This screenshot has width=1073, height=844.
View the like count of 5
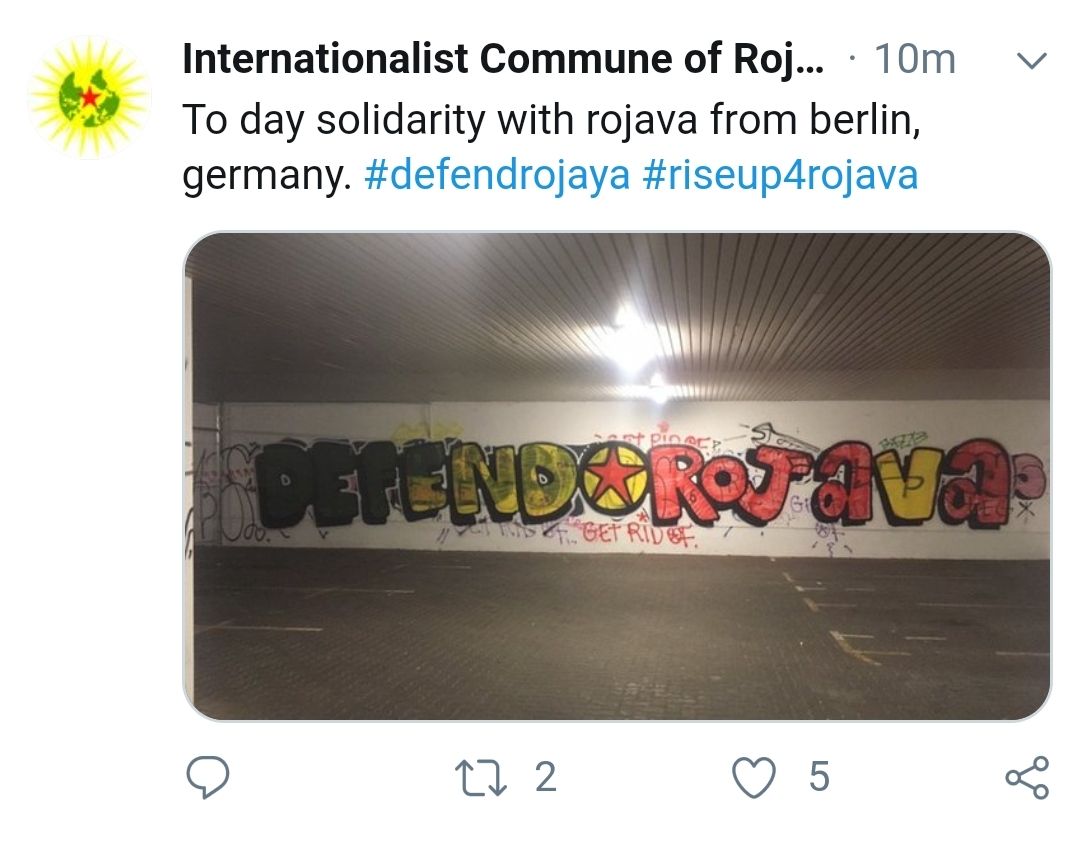coord(819,778)
